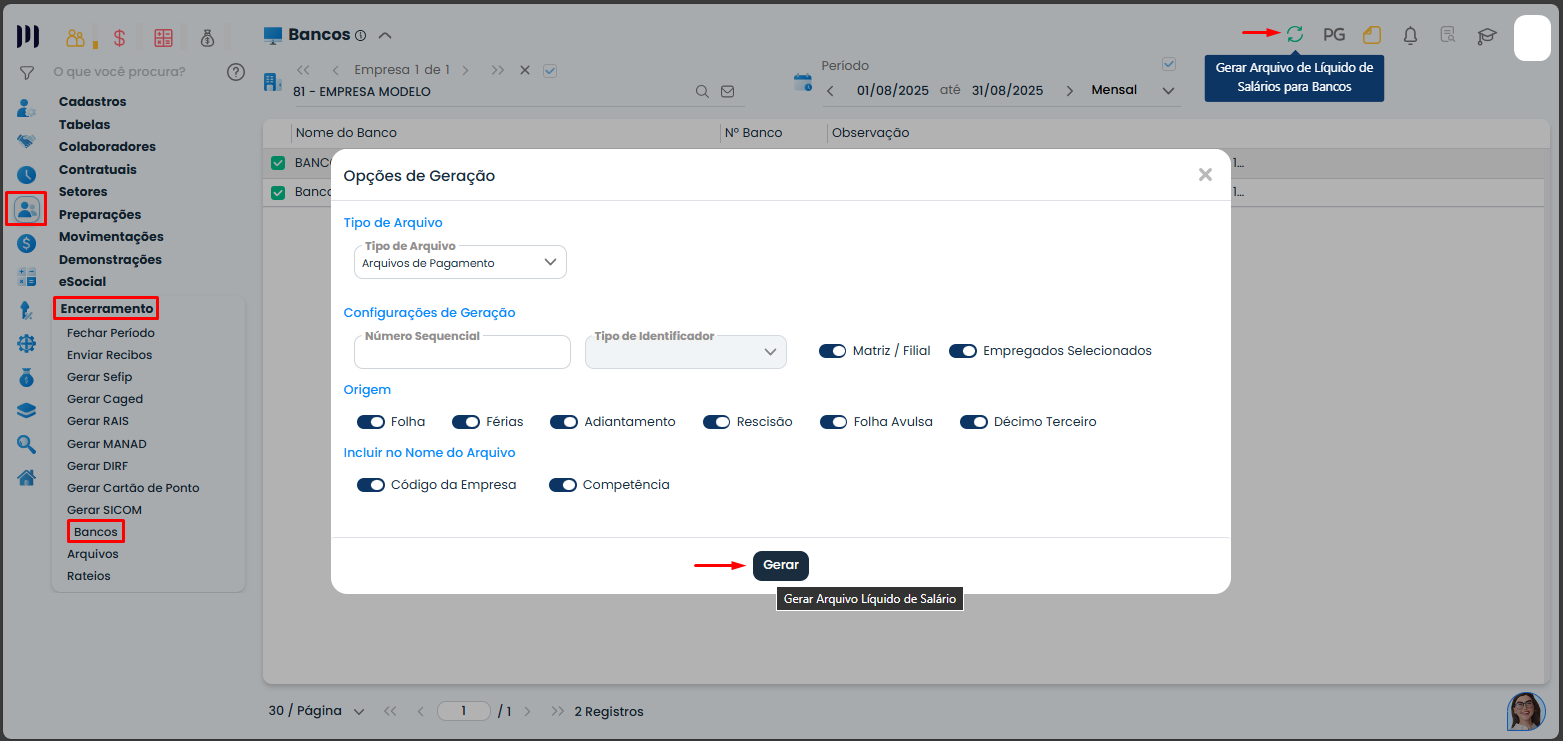Click the Número Sequencial input field
Image resolution: width=1563 pixels, height=741 pixels.
tap(462, 353)
